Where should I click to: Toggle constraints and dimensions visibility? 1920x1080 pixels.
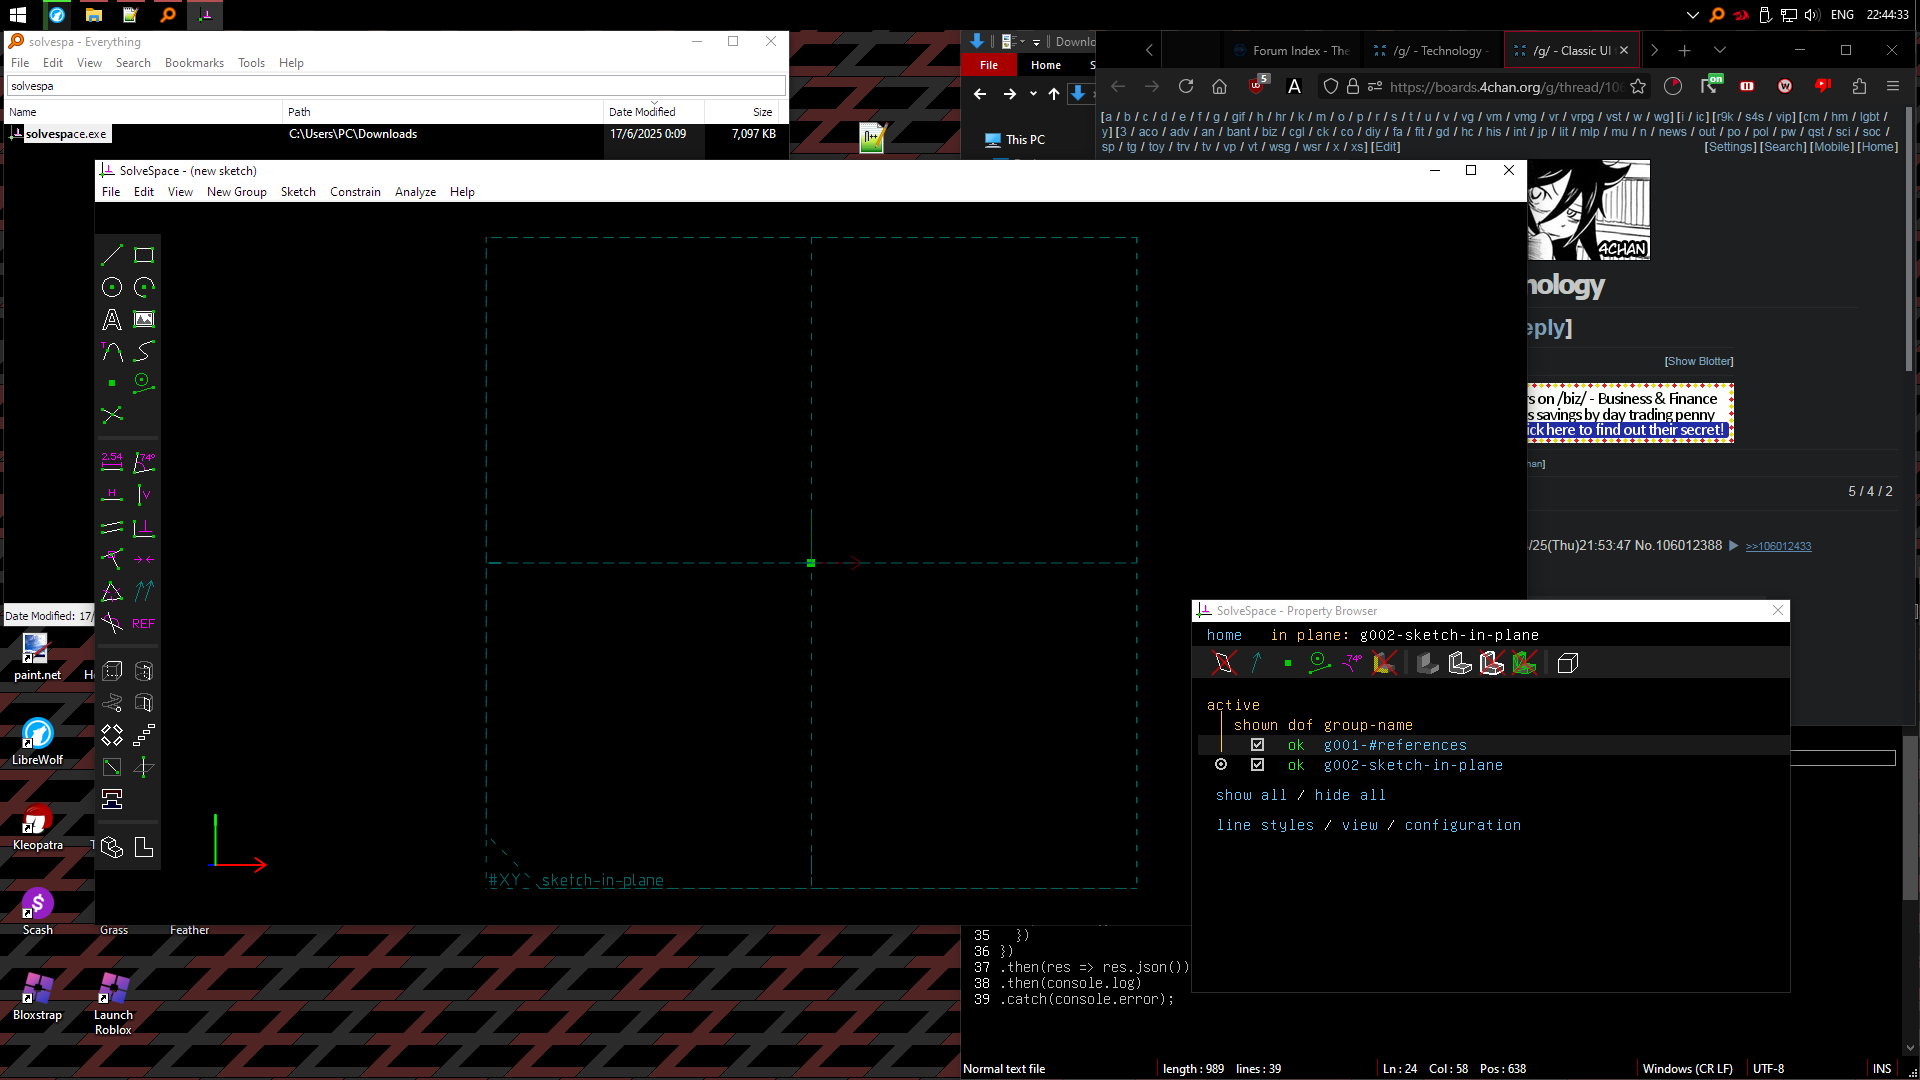1352,663
